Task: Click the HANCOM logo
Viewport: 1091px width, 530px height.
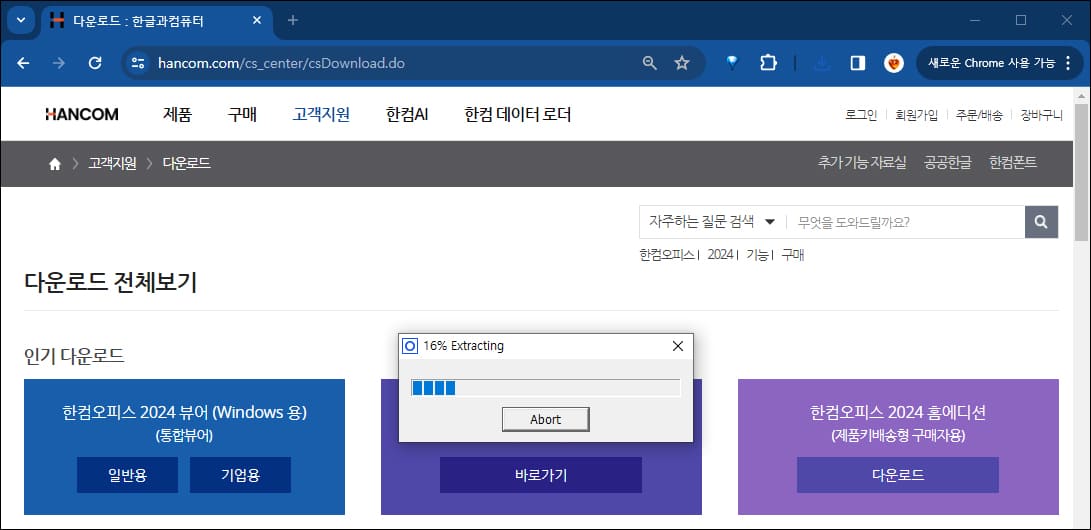Action: coord(82,115)
